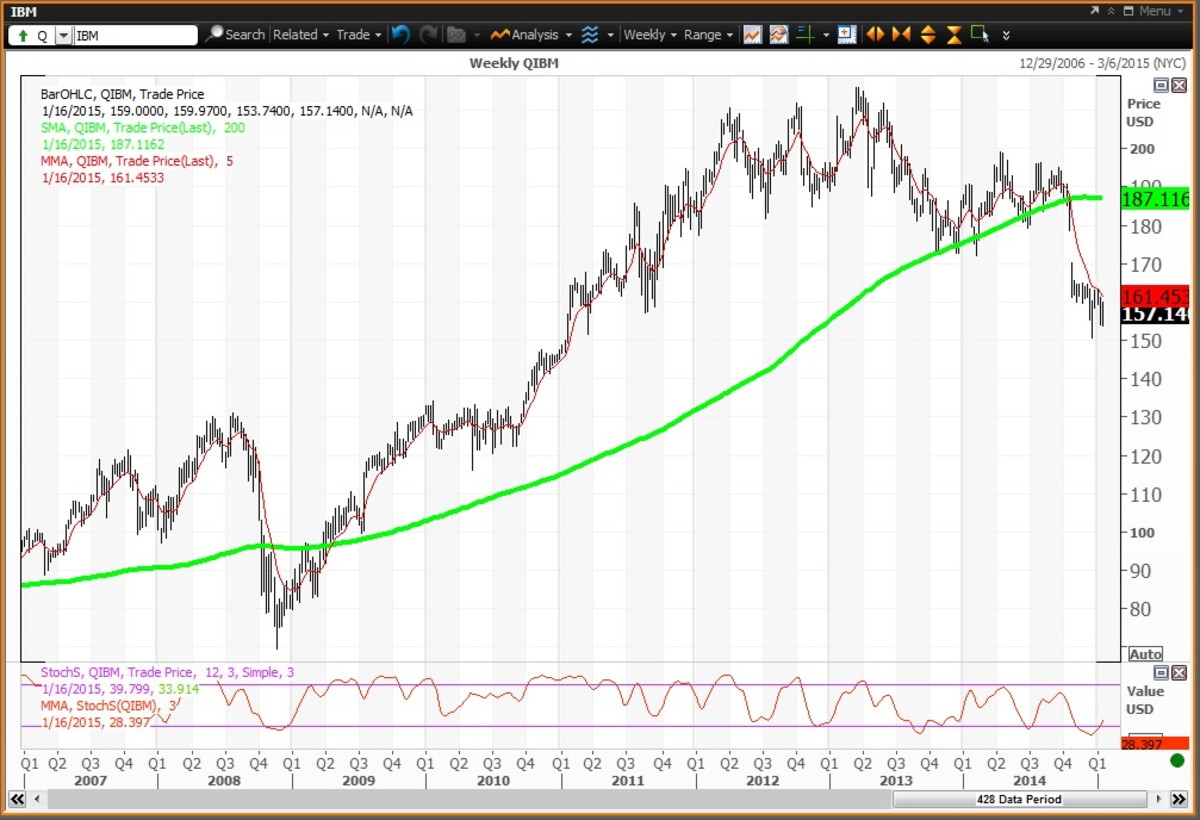
Task: Open the Weekly interval dropdown
Action: (649, 34)
